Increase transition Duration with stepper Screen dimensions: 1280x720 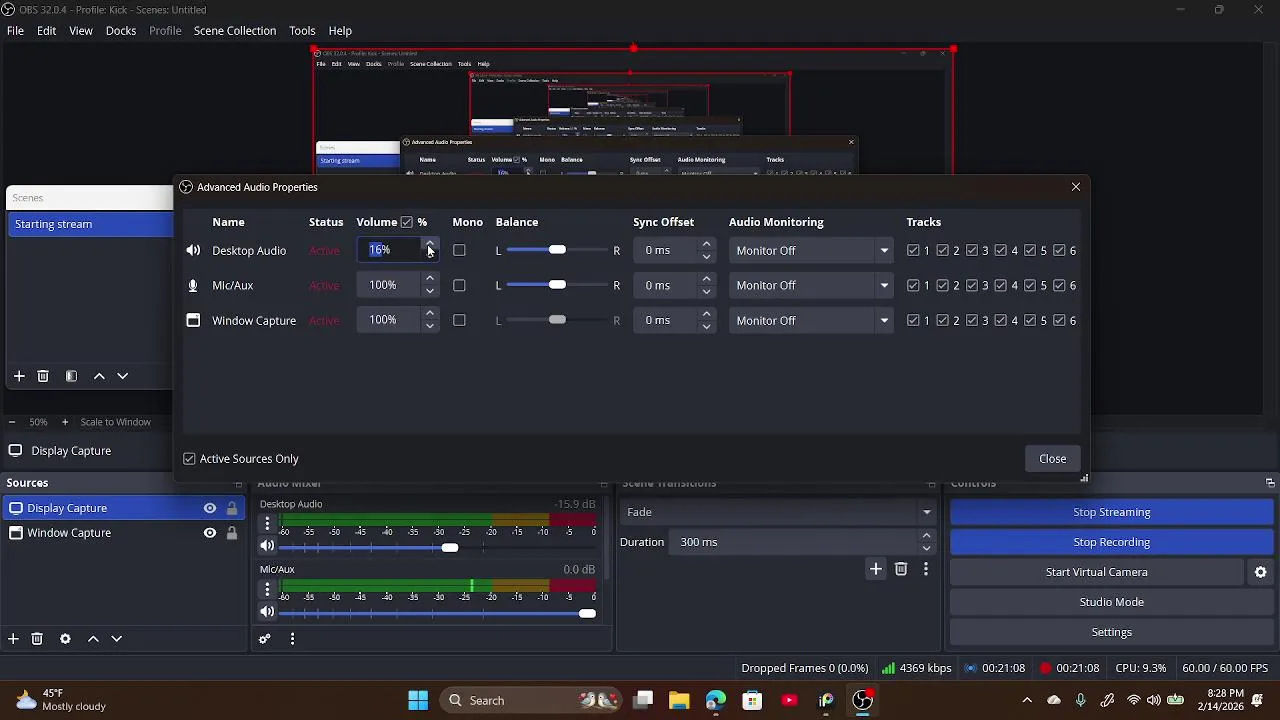926,536
